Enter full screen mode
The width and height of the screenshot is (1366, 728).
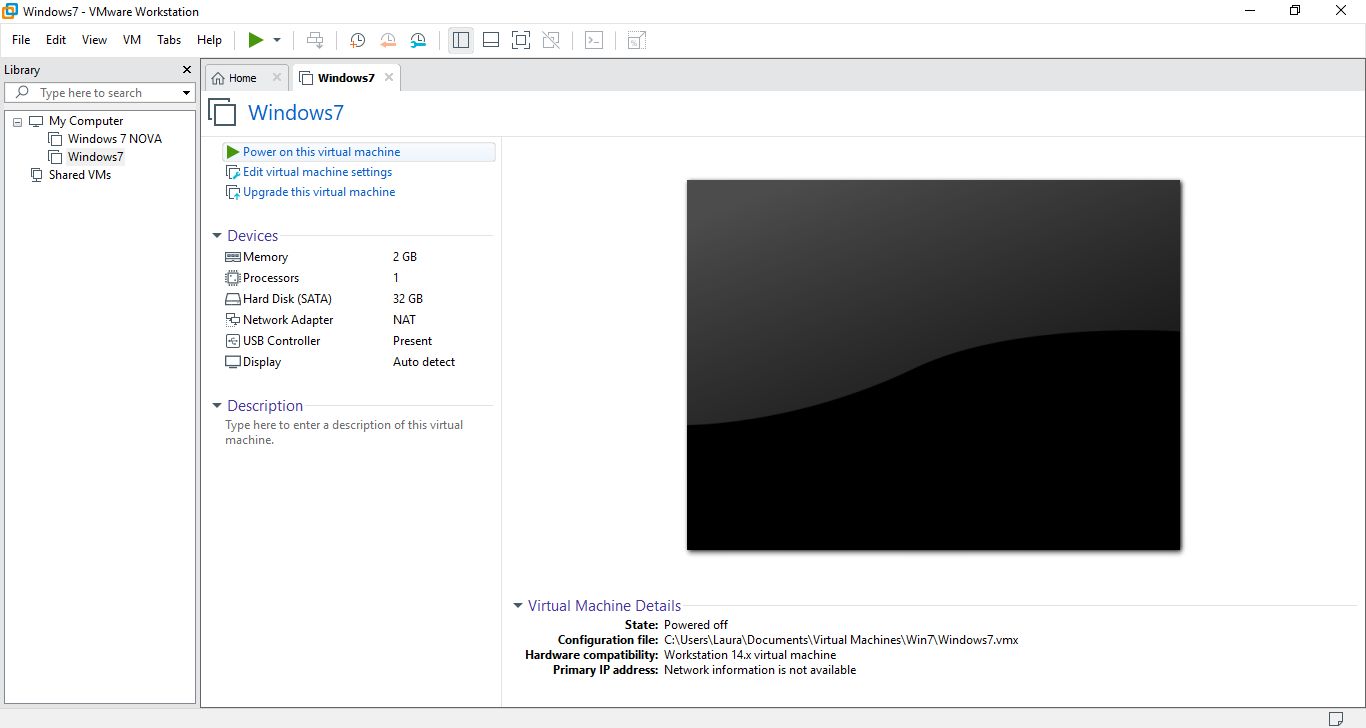[x=521, y=40]
